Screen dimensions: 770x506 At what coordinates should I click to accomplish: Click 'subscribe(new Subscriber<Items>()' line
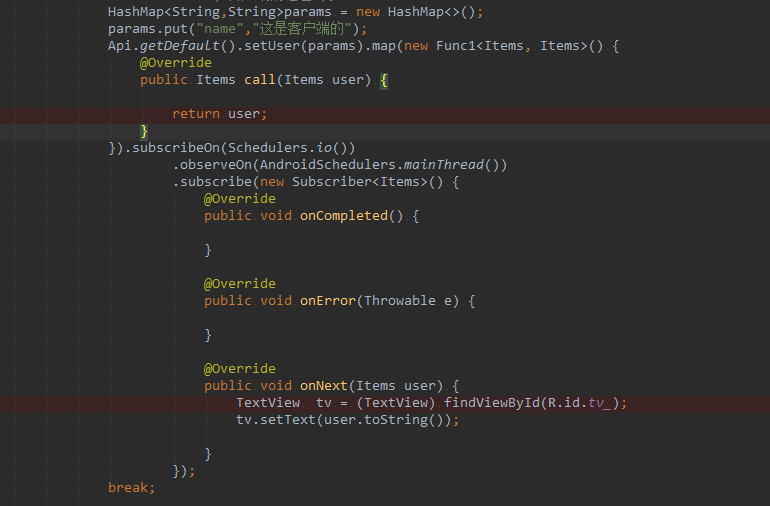[x=316, y=182]
